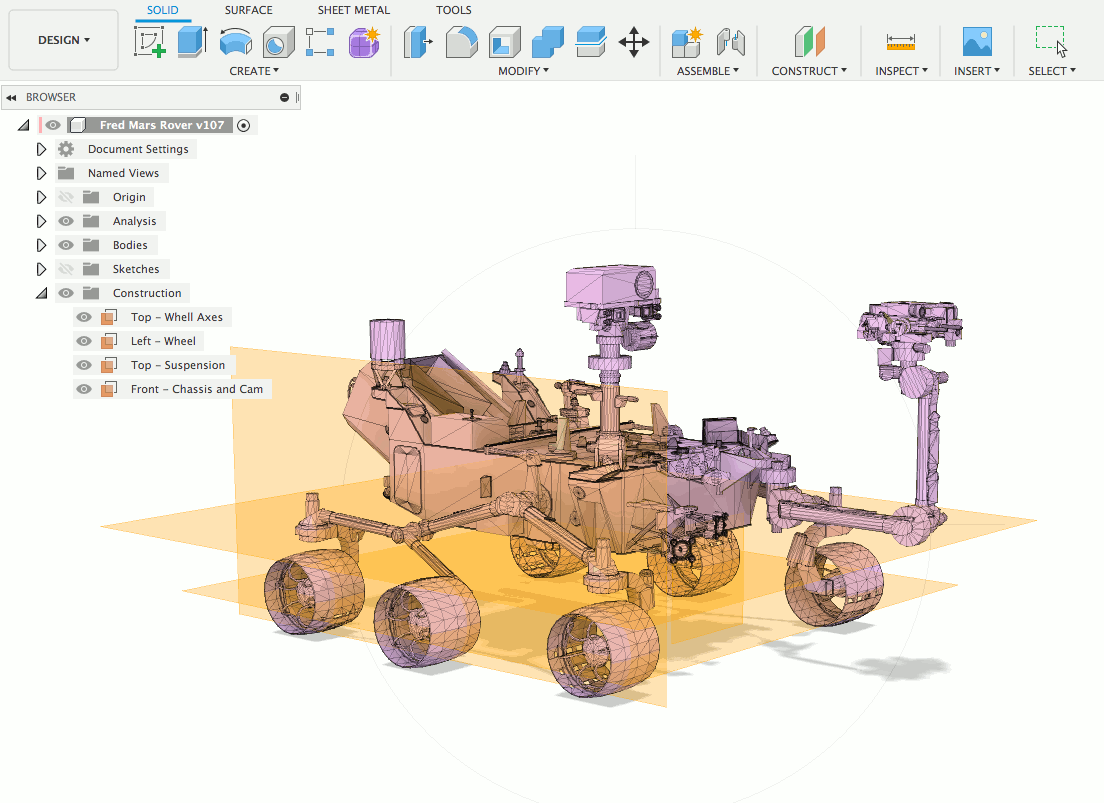Choose the Revolve tool icon
This screenshot has width=1104, height=803.
point(235,42)
